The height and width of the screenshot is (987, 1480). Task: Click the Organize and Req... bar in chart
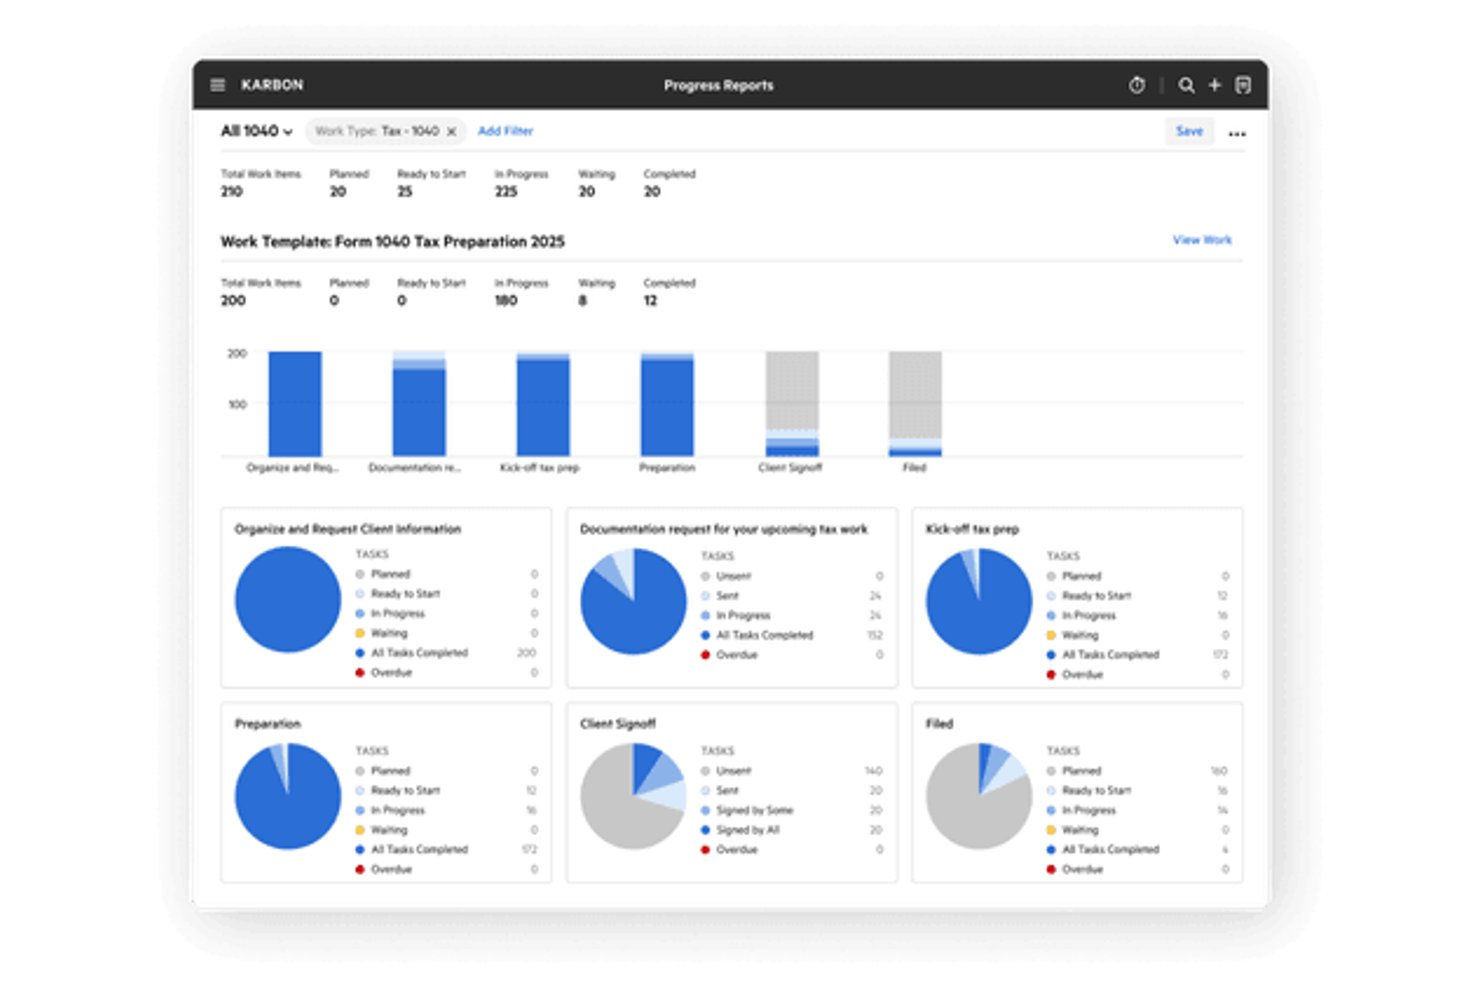295,404
